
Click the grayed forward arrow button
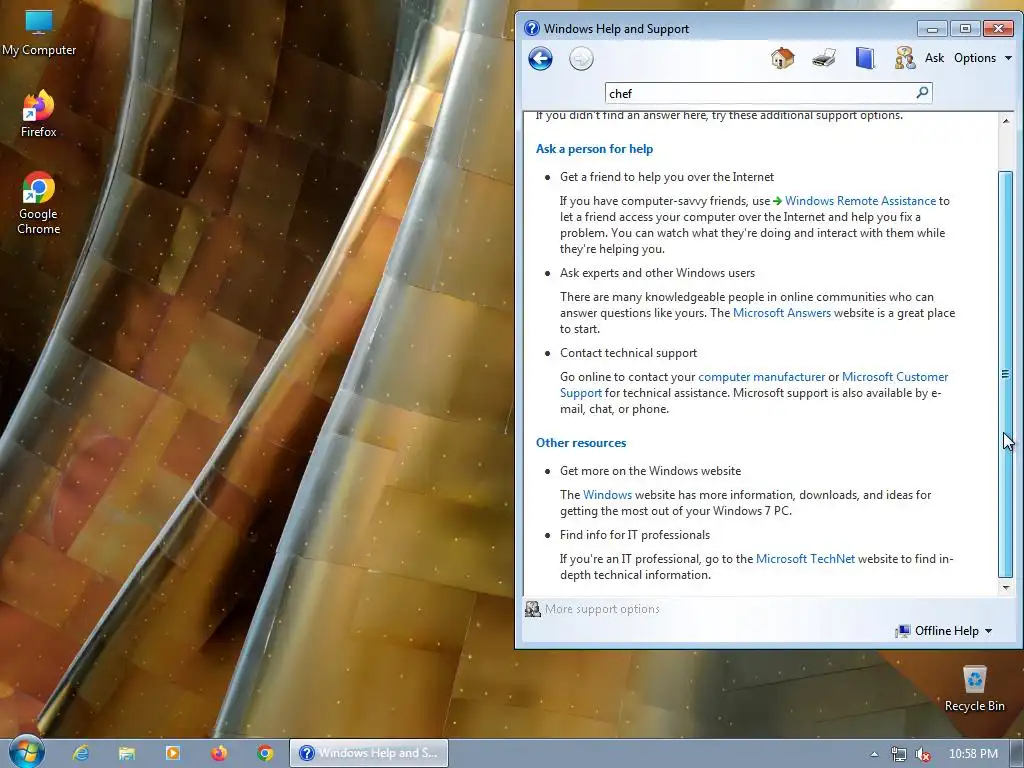click(581, 59)
